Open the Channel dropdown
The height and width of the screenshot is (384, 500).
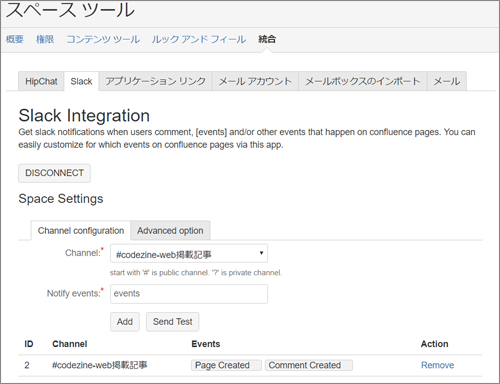point(189,254)
